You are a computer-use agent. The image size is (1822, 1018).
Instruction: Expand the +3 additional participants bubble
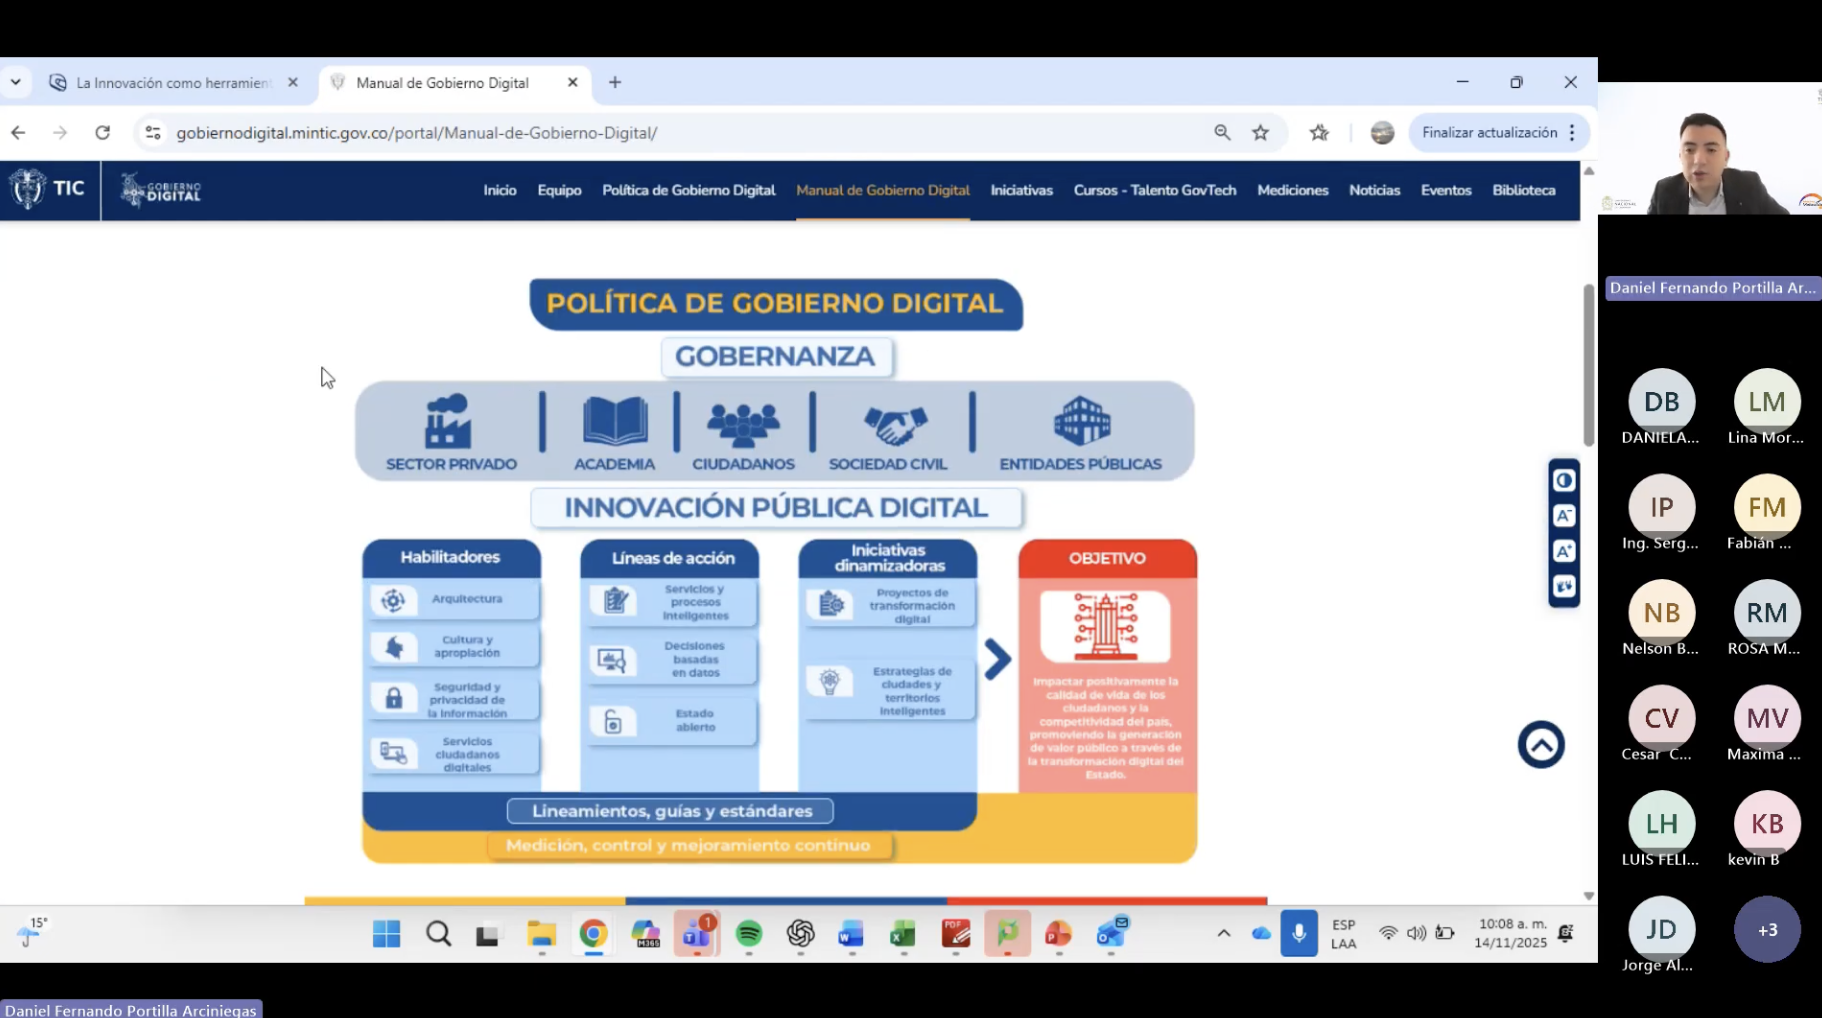[1767, 930]
